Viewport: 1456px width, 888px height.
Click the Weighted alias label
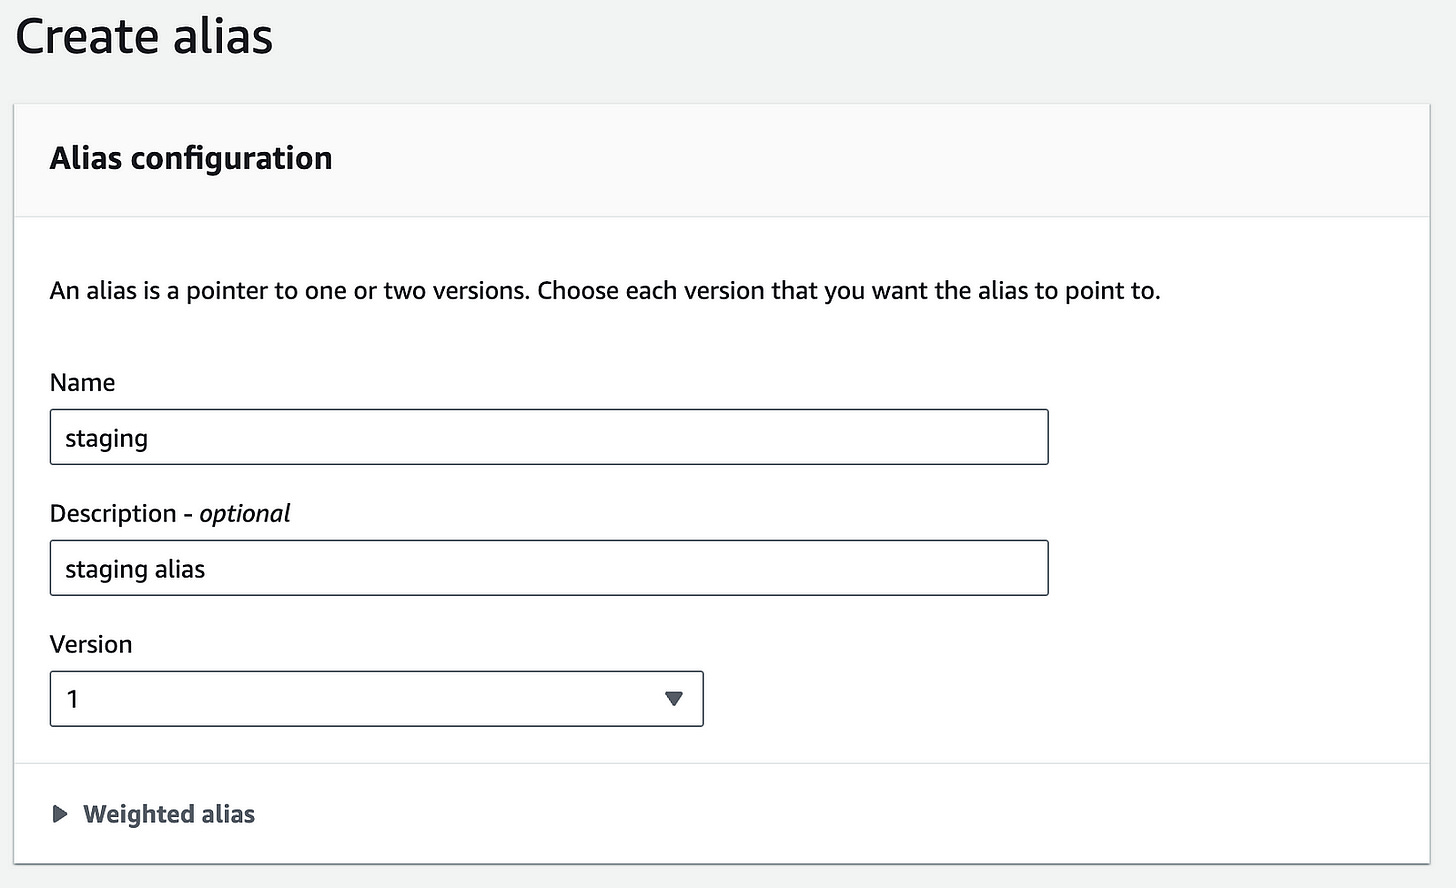pyautogui.click(x=168, y=814)
